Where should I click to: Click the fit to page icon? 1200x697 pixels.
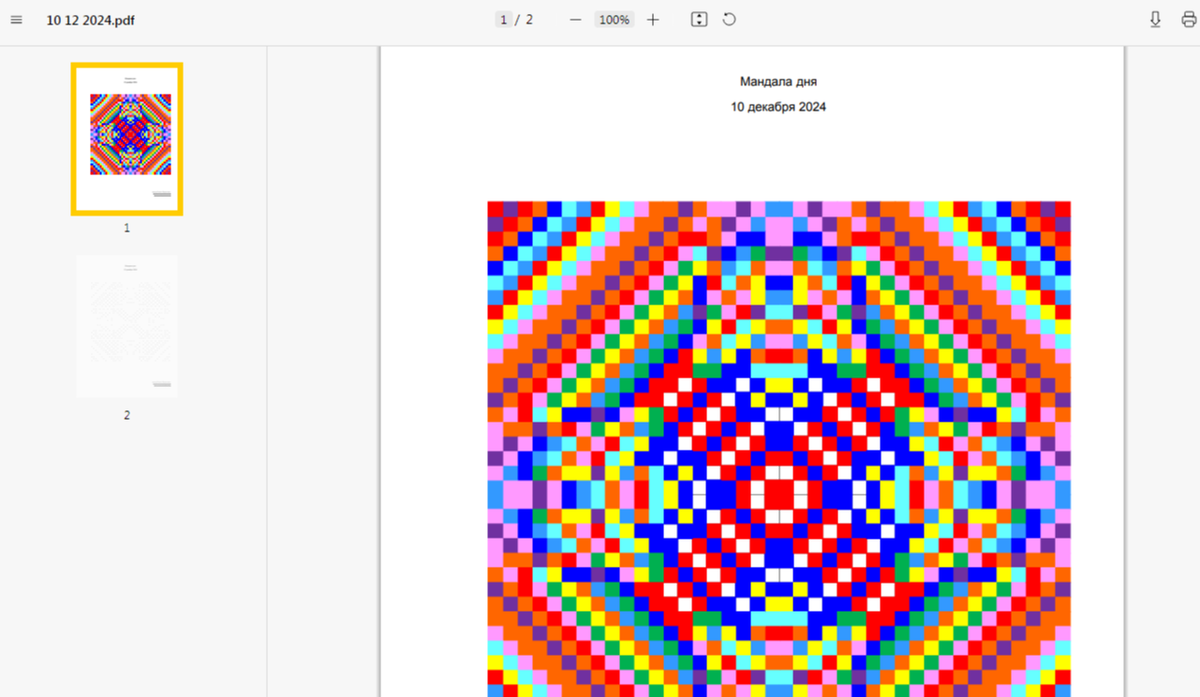tap(699, 20)
